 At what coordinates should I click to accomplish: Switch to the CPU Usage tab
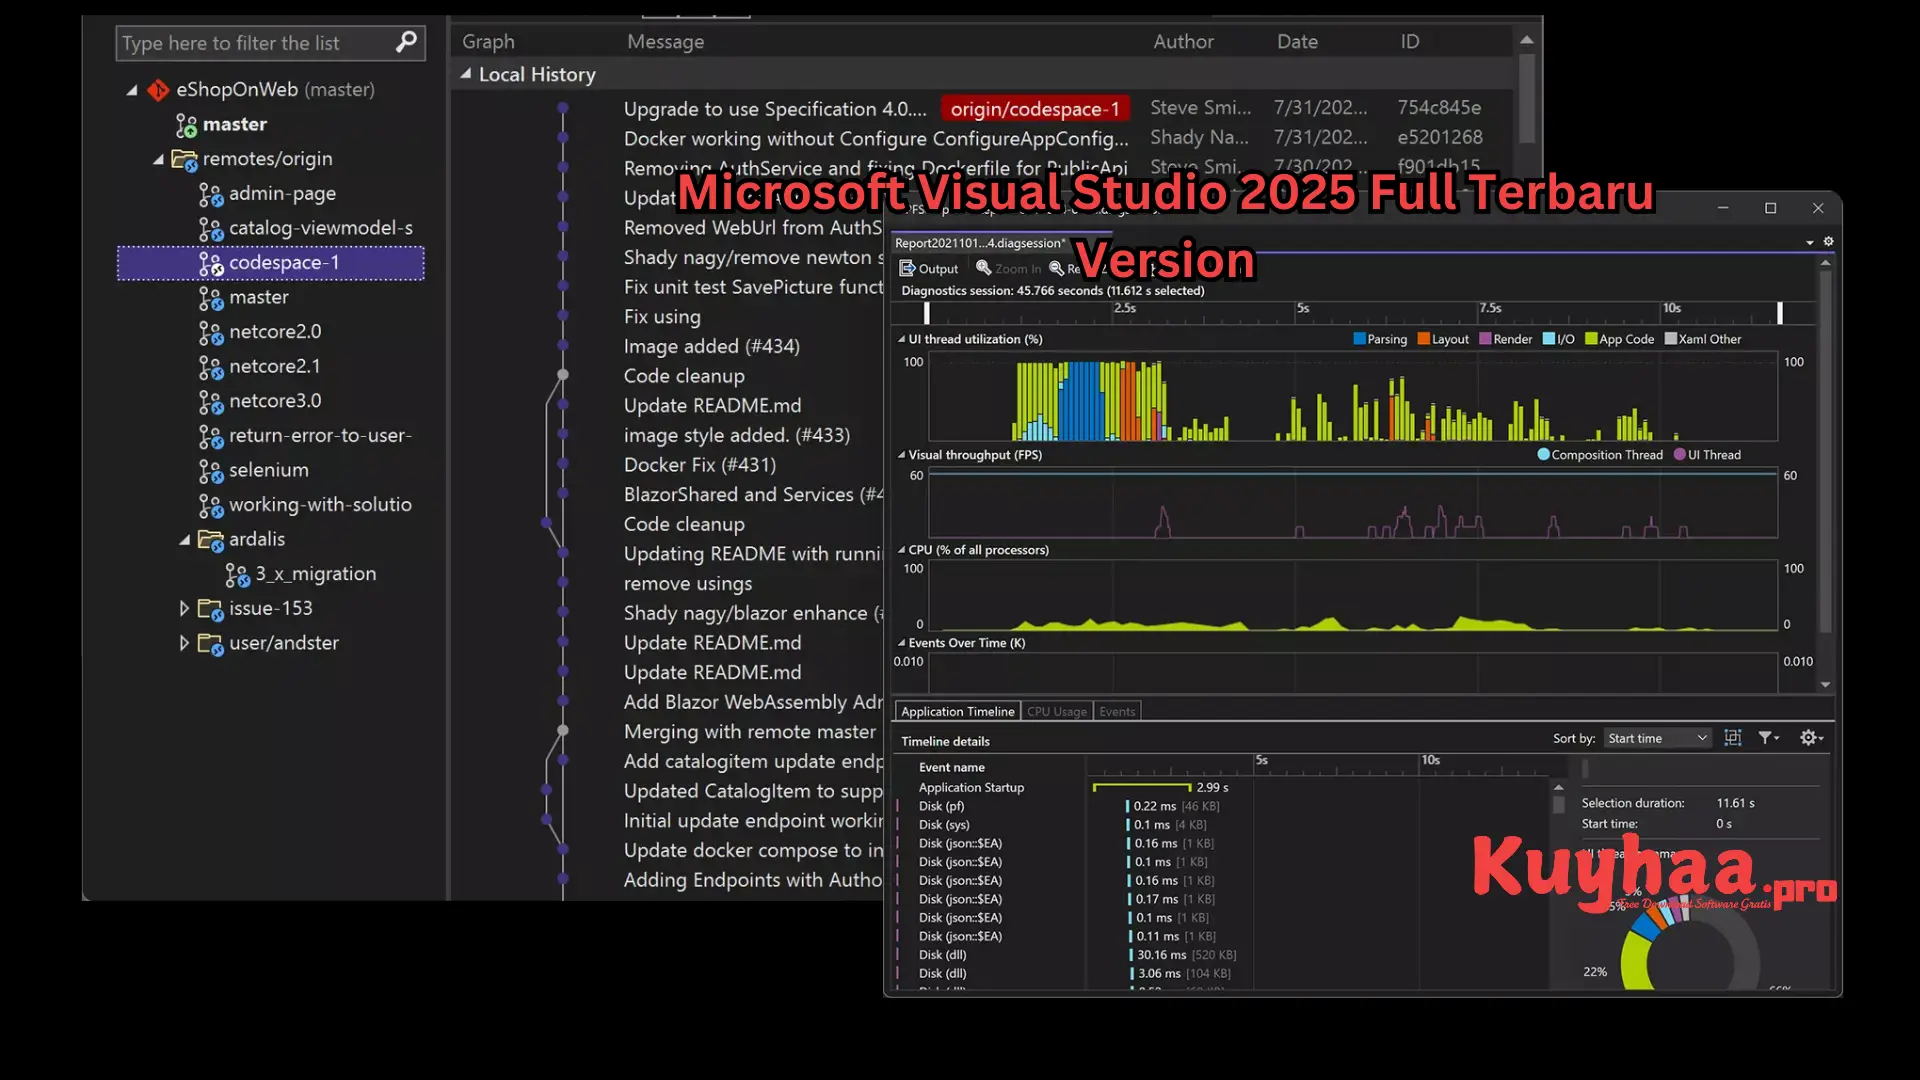(1056, 711)
